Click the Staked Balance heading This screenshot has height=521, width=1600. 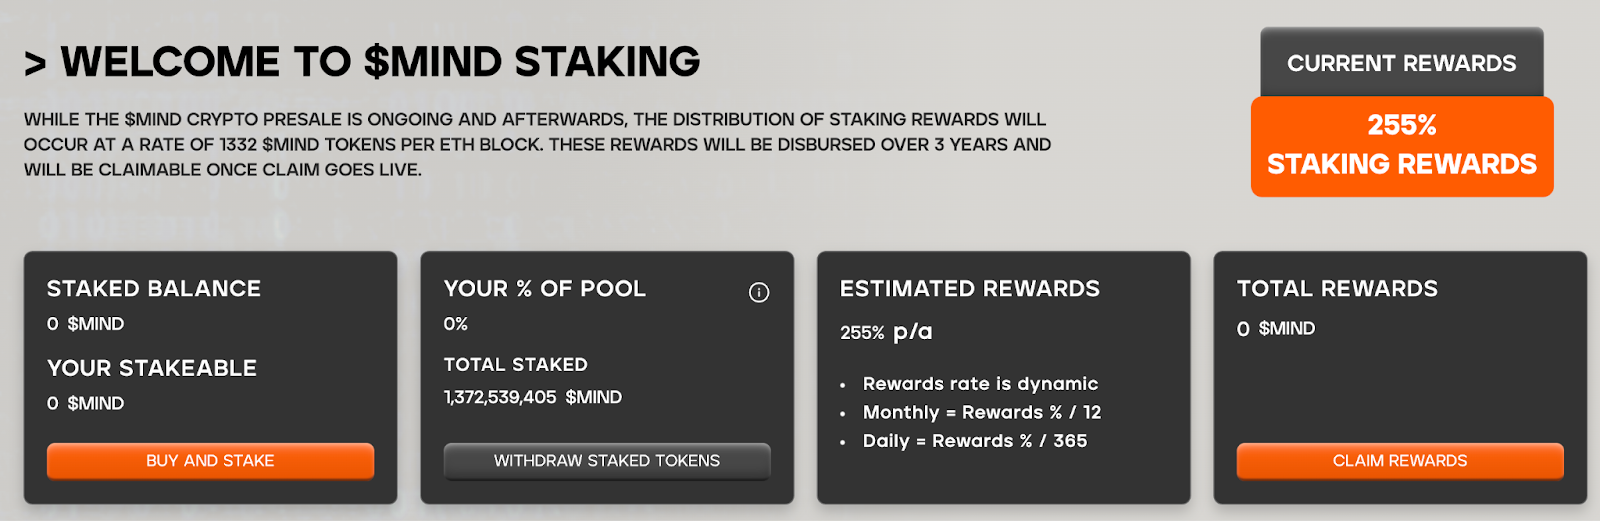coord(154,289)
